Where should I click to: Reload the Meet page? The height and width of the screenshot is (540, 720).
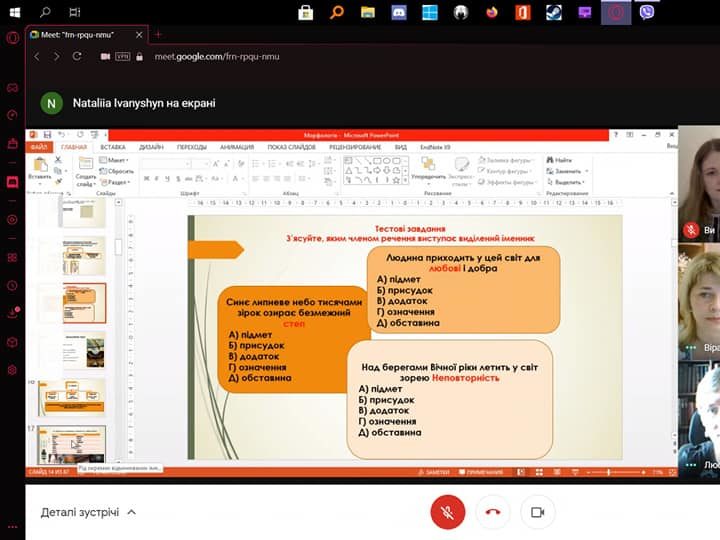(x=79, y=57)
